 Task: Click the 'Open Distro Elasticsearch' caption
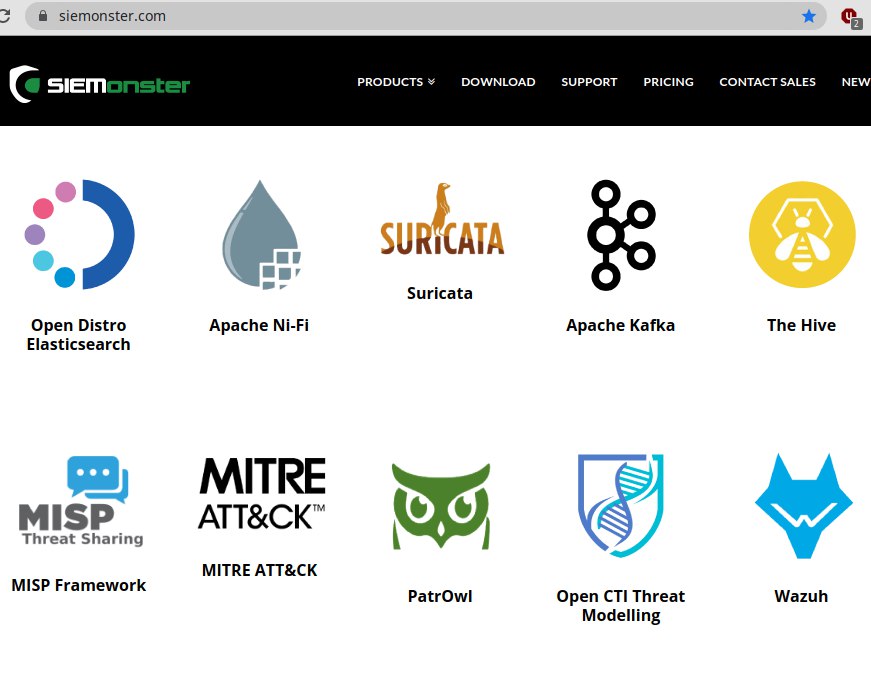78,335
